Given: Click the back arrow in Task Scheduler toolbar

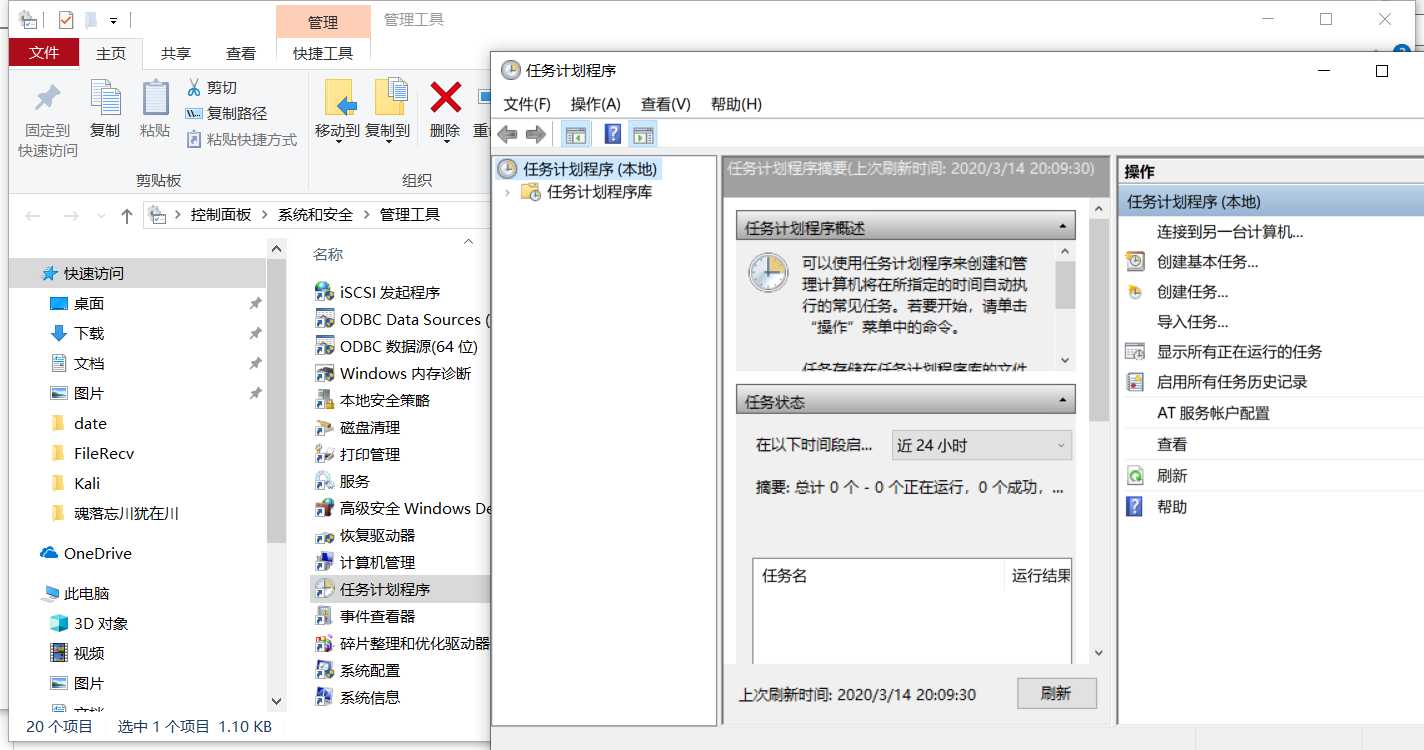Looking at the screenshot, I should tap(507, 134).
